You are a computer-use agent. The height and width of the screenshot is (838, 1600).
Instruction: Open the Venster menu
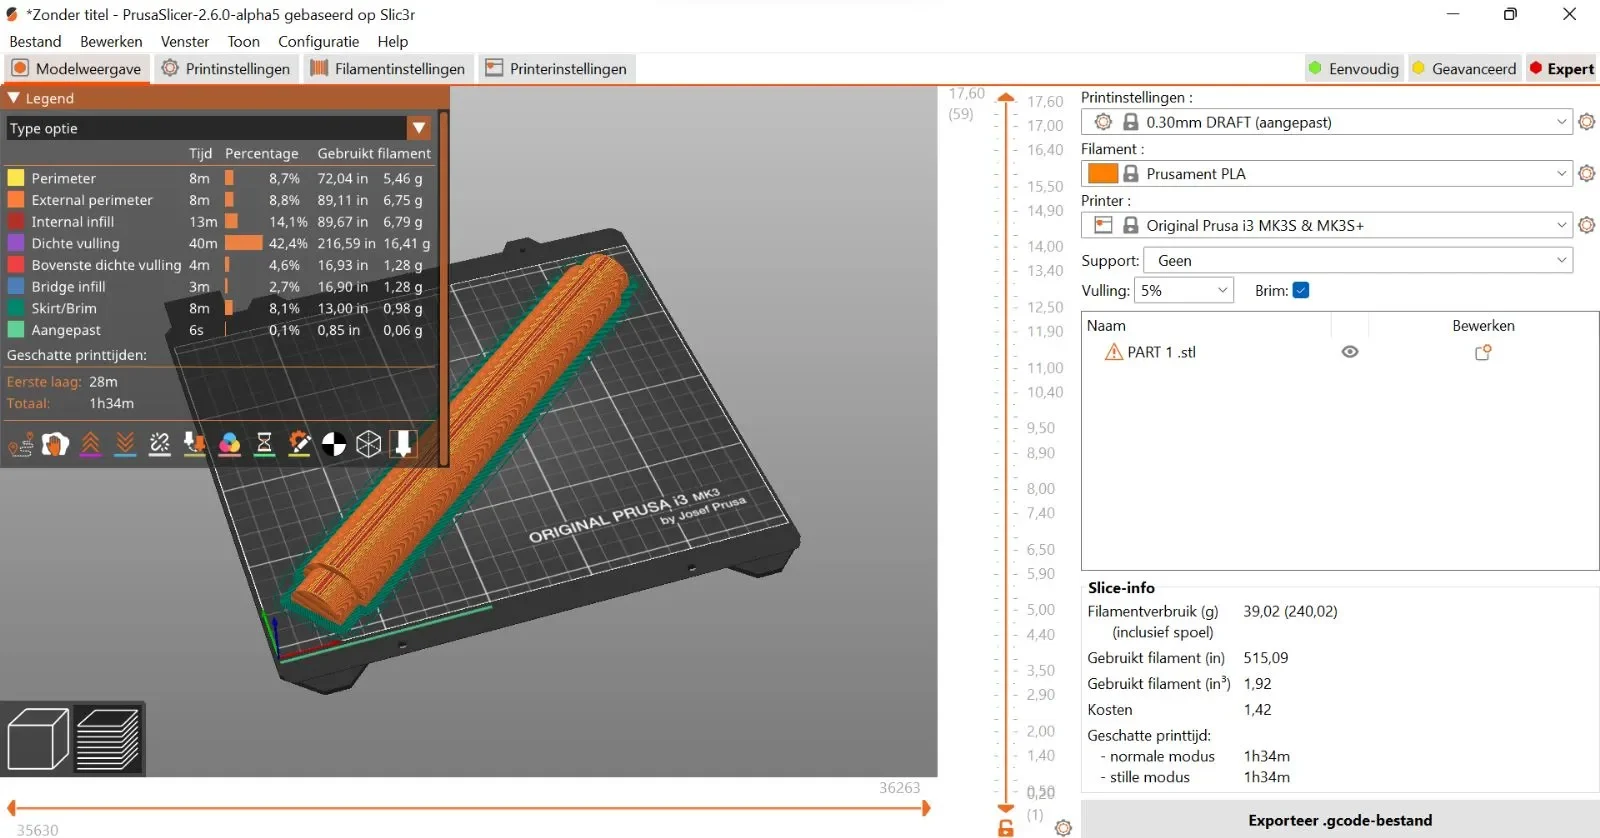185,41
